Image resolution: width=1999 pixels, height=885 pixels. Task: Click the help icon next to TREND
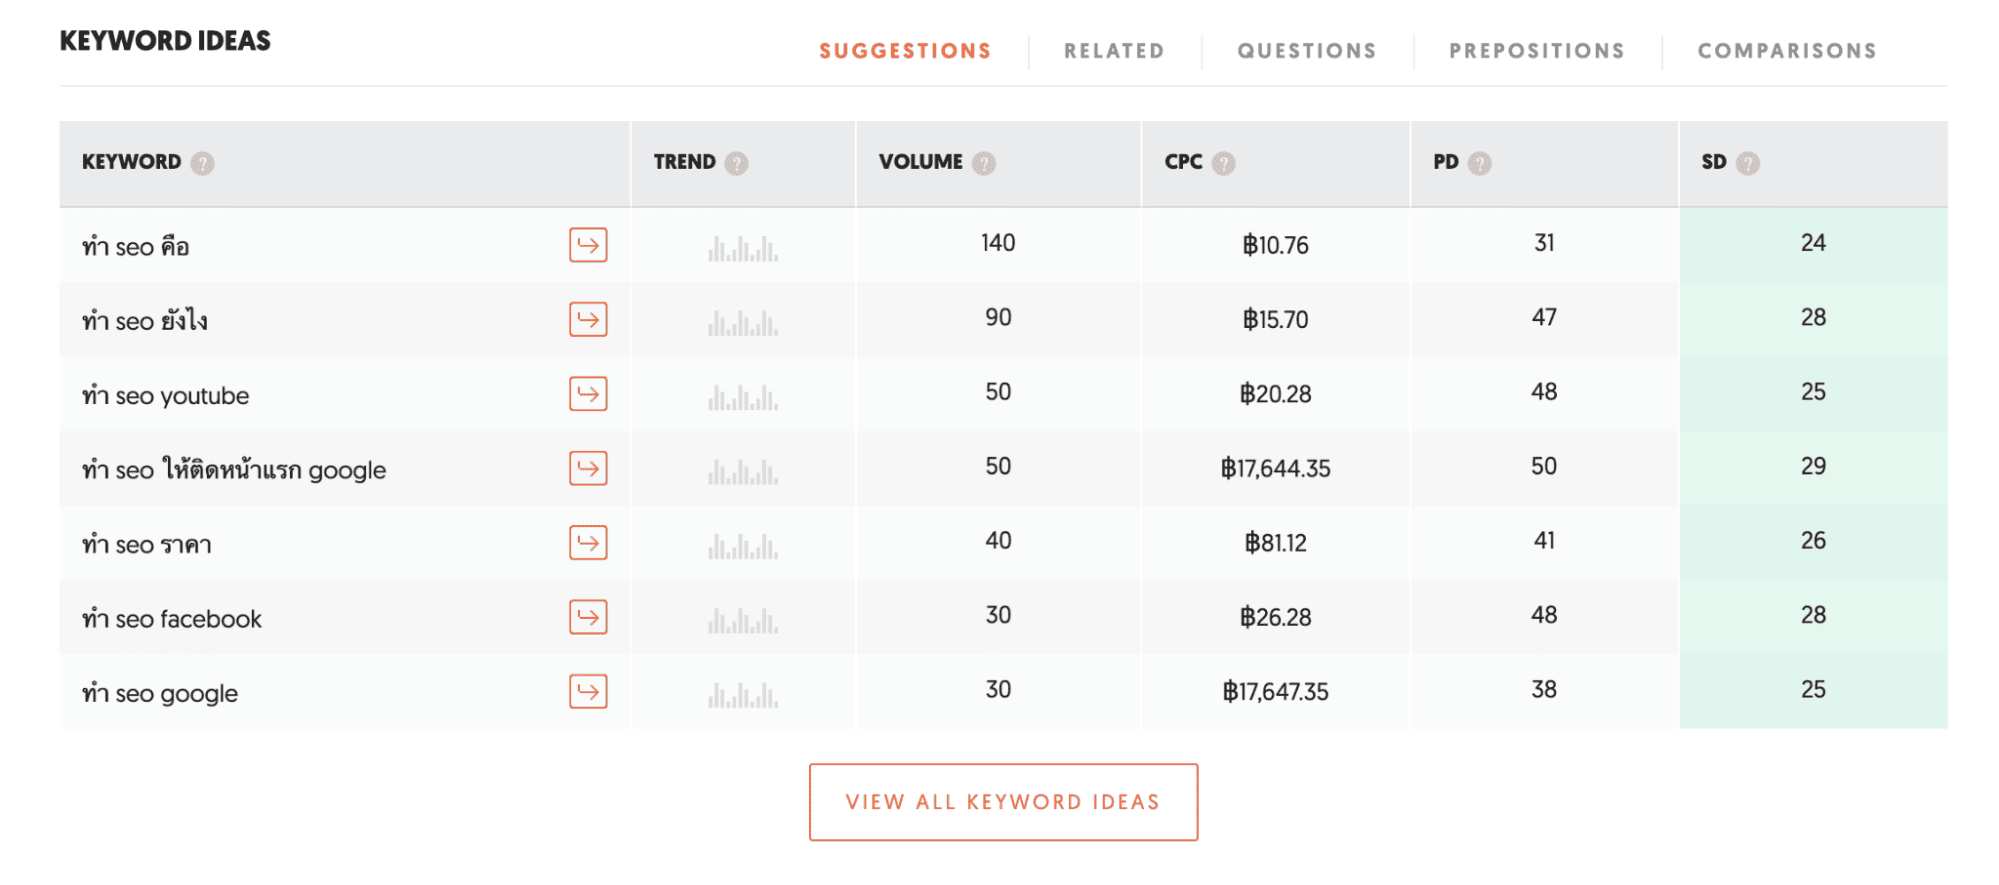(737, 162)
